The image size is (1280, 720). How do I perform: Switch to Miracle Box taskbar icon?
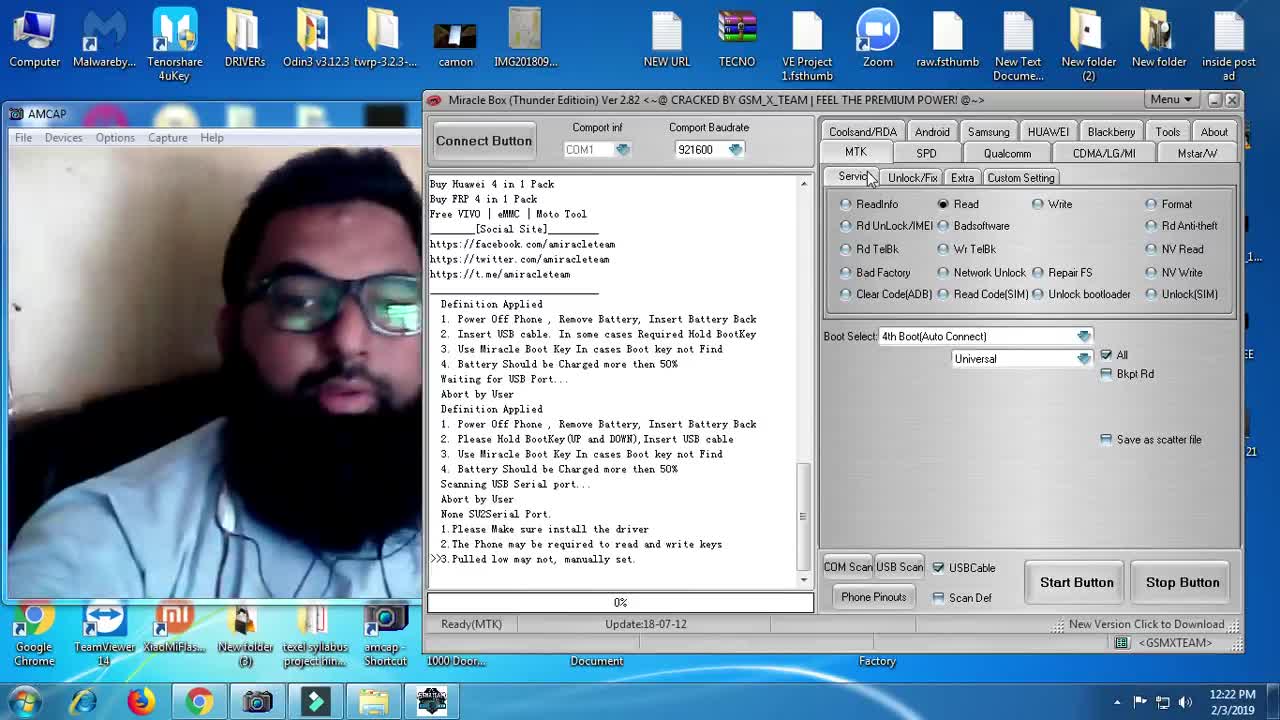point(431,702)
